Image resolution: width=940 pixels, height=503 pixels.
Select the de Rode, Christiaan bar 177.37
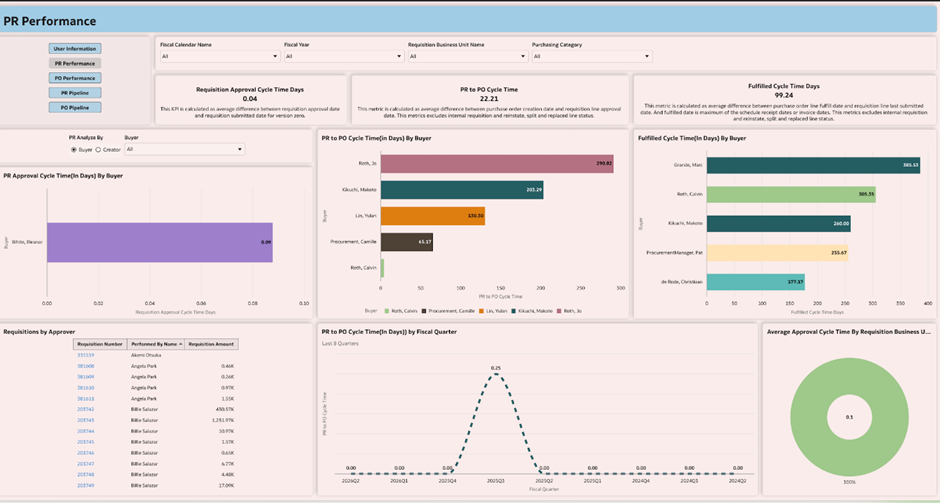(756, 282)
